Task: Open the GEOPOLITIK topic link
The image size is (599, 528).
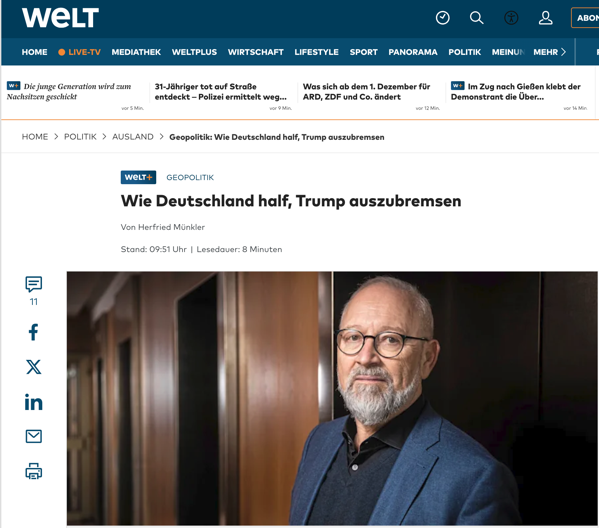Action: [190, 177]
